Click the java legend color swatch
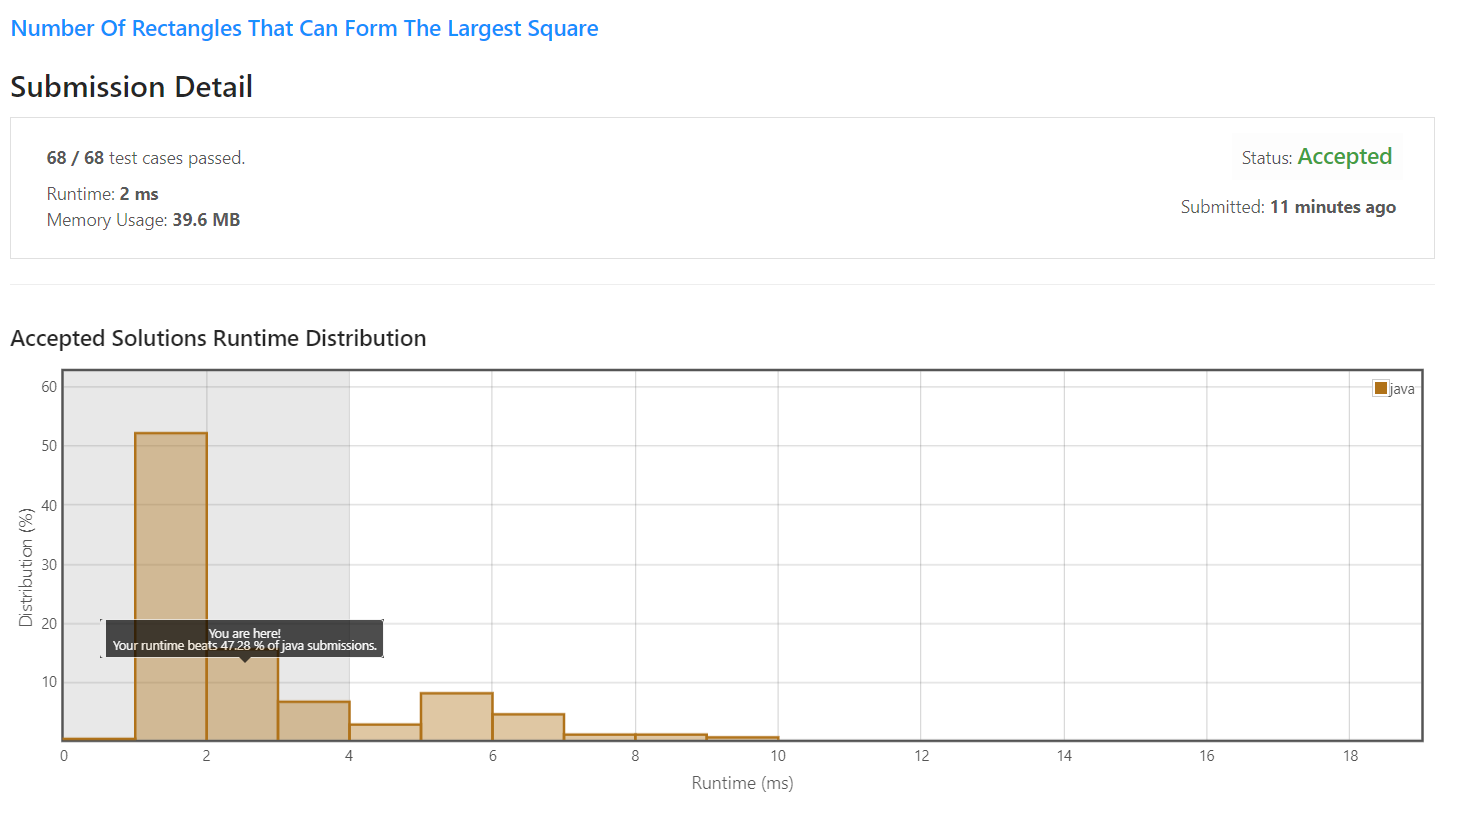This screenshot has width=1459, height=816. pyautogui.click(x=1381, y=388)
